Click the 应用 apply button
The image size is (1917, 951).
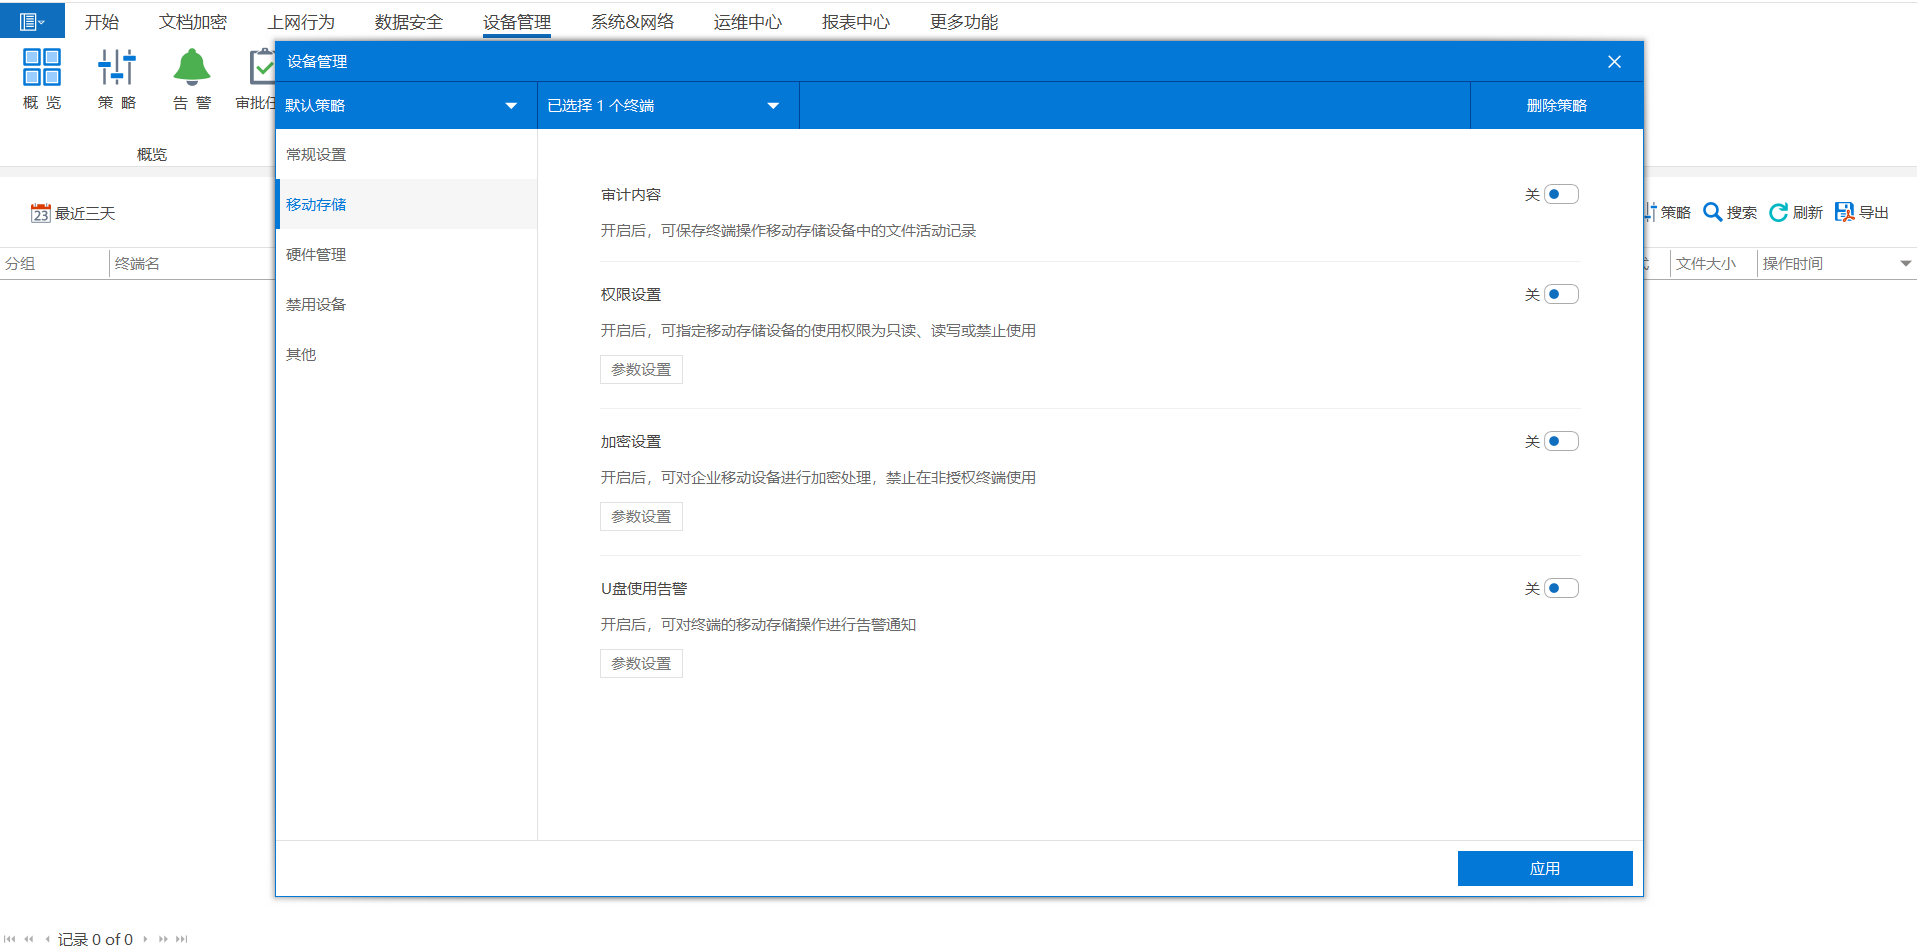(x=1544, y=868)
